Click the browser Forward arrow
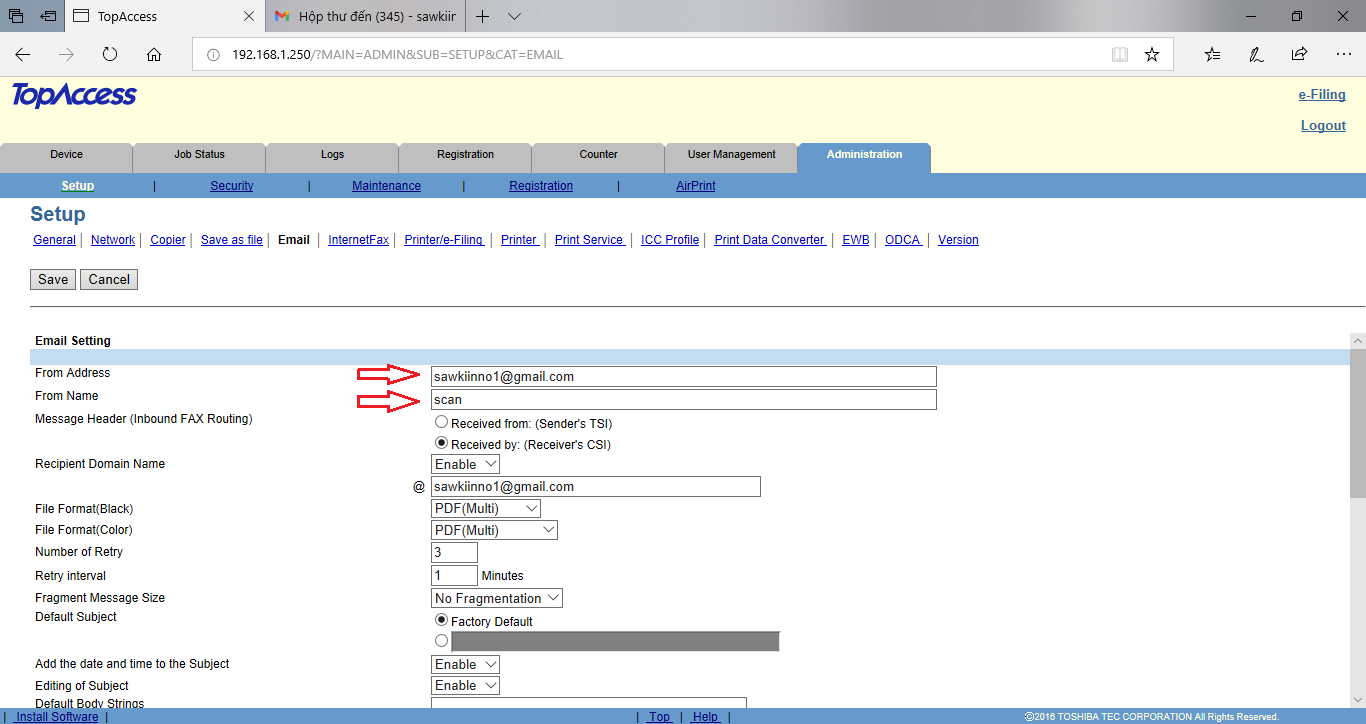This screenshot has height=724, width=1366. pyautogui.click(x=66, y=54)
